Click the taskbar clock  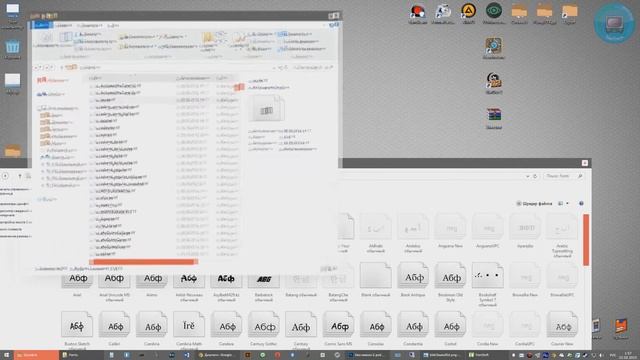coord(627,355)
